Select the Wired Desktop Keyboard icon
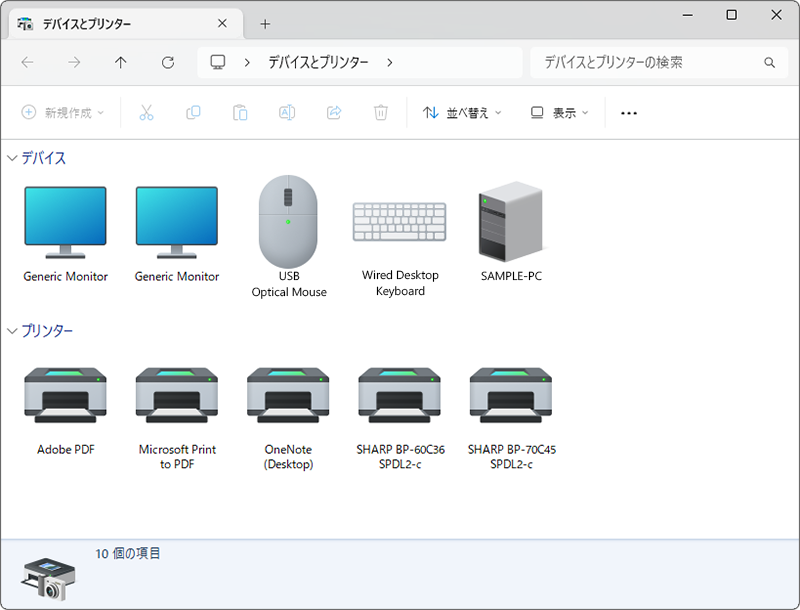This screenshot has width=800, height=610. point(399,222)
